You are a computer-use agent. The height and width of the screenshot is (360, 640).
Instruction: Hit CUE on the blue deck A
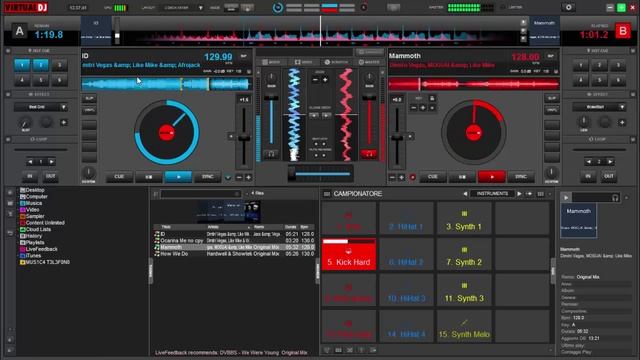tap(119, 177)
